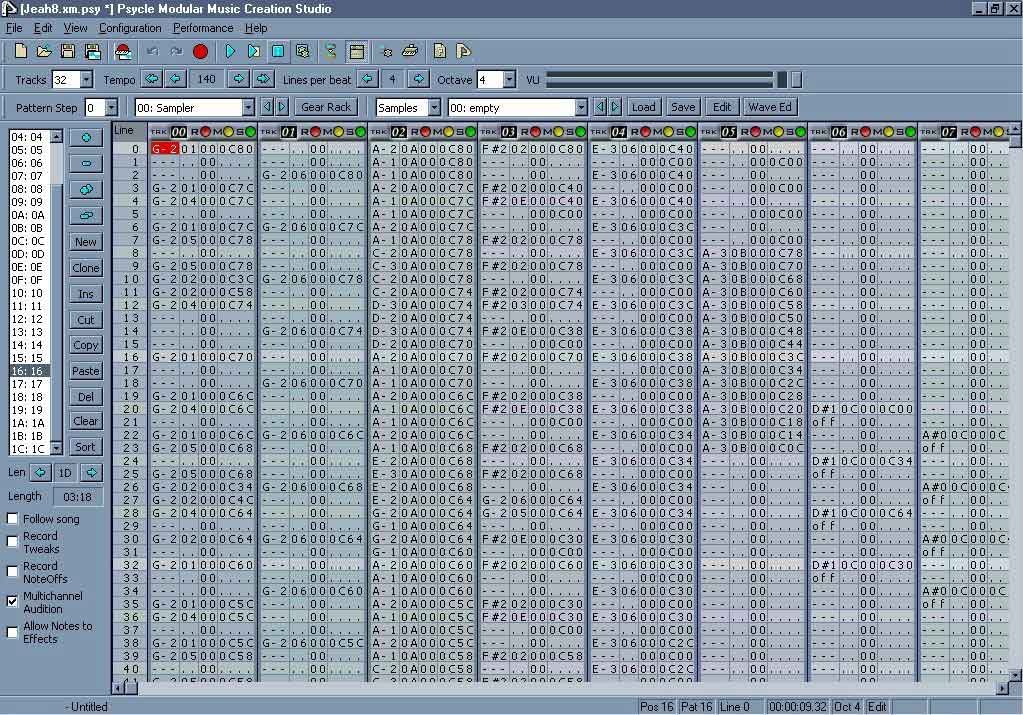Viewport: 1023px width, 715px height.
Task: Click the master volume slider handle
Action: click(782, 79)
